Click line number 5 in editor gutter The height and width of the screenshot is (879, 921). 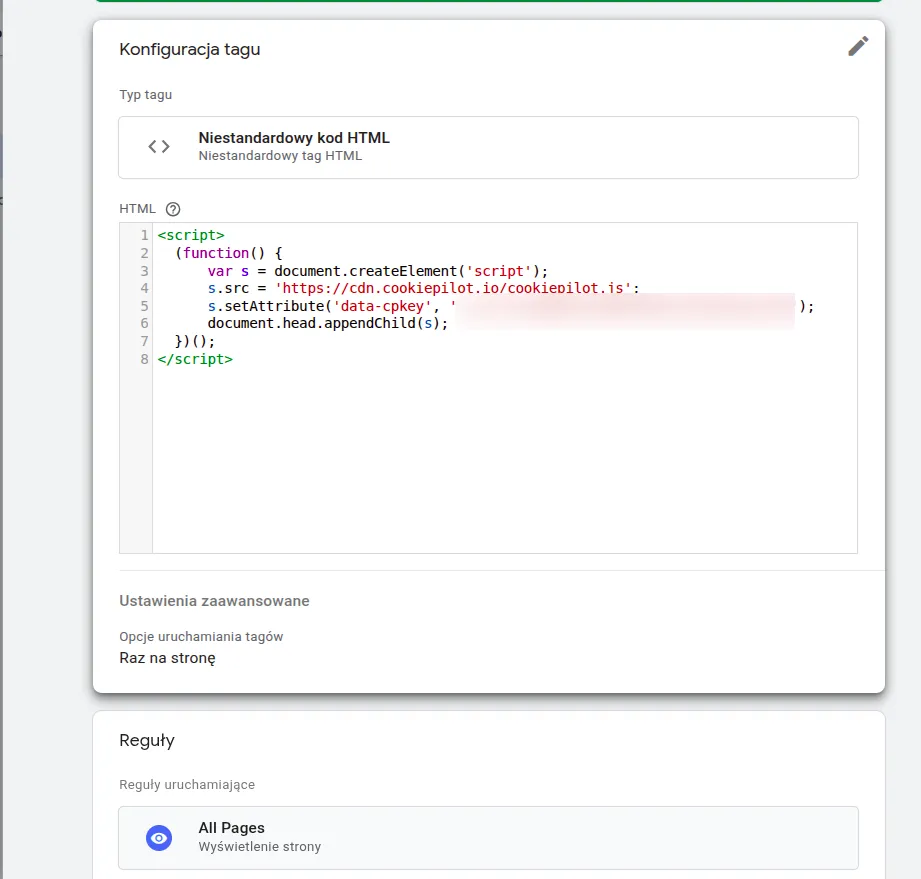point(144,307)
